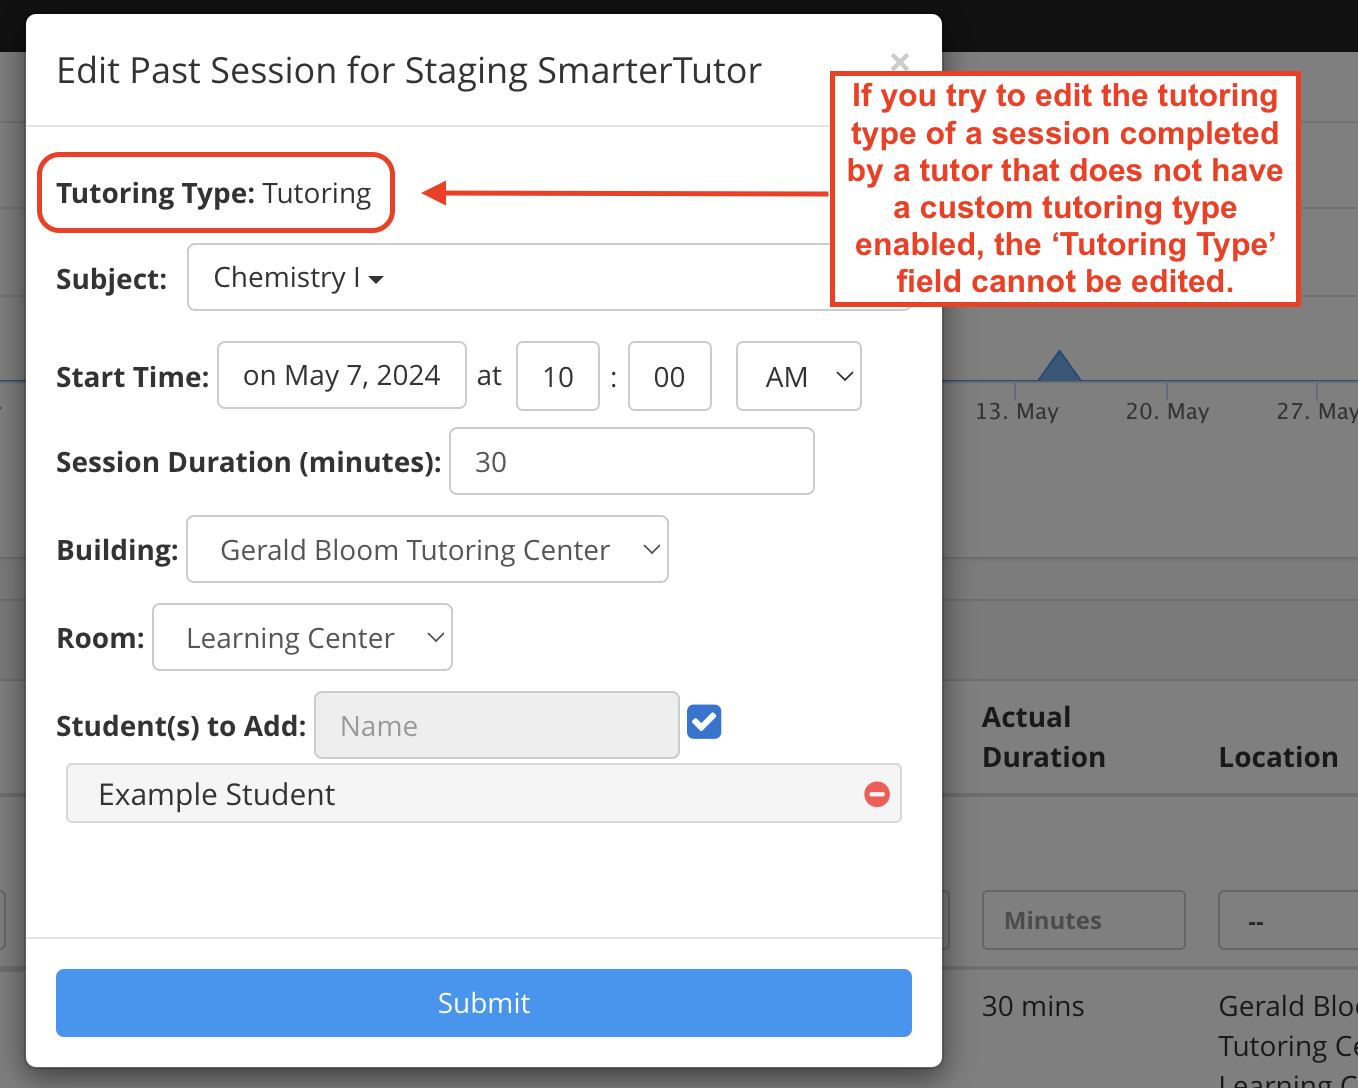Open the AM/PM time selector
The width and height of the screenshot is (1358, 1088).
click(799, 376)
